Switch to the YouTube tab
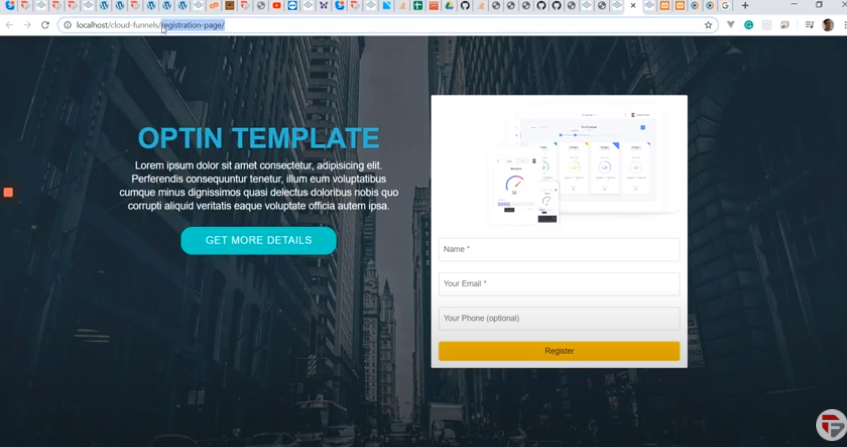Screen dimensions: 847x447 click(277, 6)
